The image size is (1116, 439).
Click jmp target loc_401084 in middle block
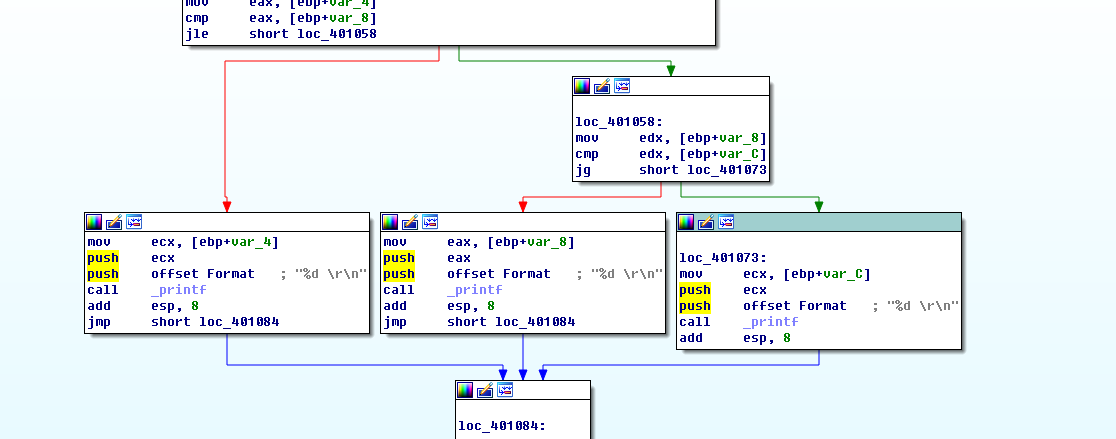pyautogui.click(x=538, y=322)
